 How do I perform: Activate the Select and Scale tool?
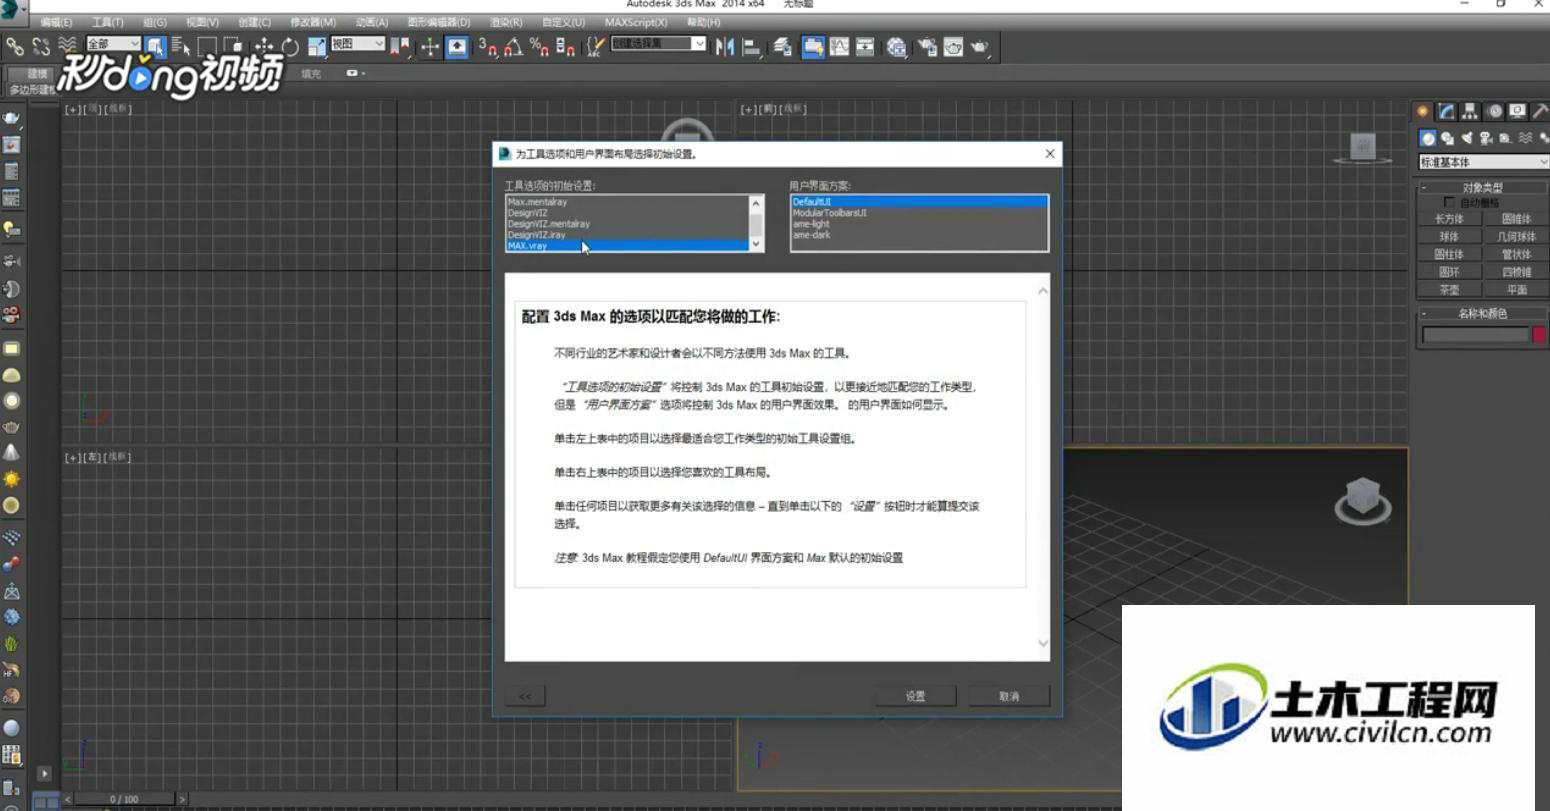pyautogui.click(x=317, y=46)
